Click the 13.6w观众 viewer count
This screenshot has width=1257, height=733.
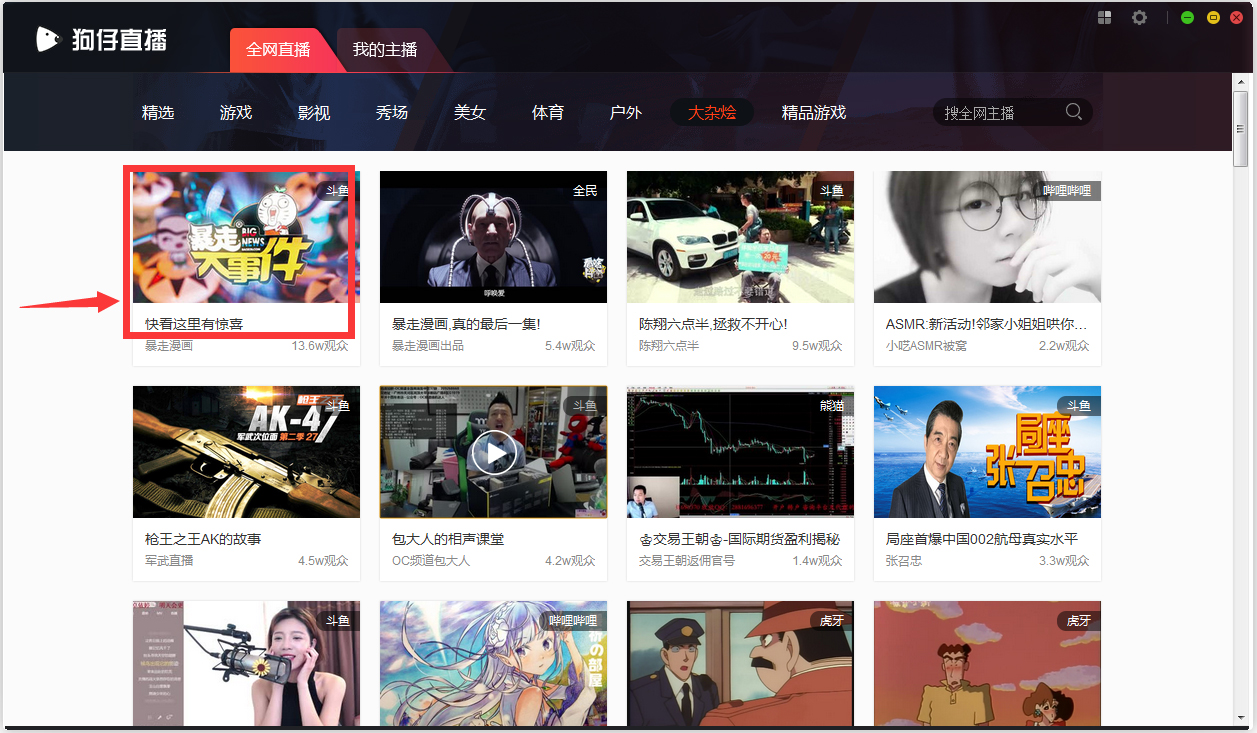point(320,346)
